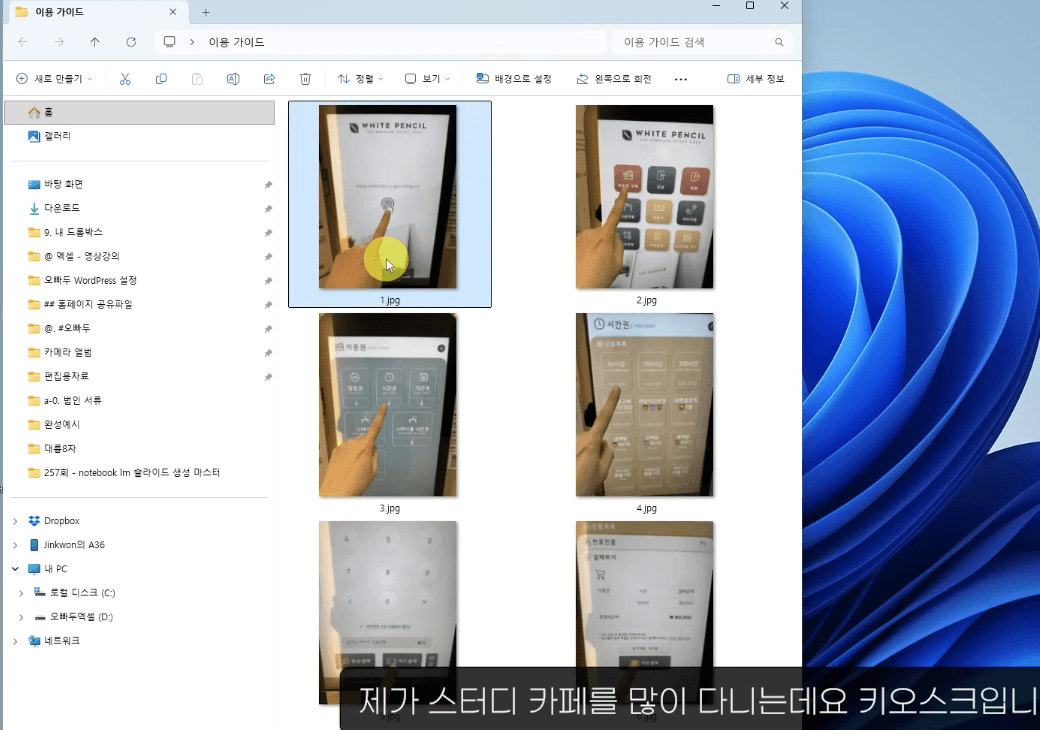The image size is (1040, 730).
Task: Collapse the 내 PC tree node
Action: pyautogui.click(x=15, y=569)
